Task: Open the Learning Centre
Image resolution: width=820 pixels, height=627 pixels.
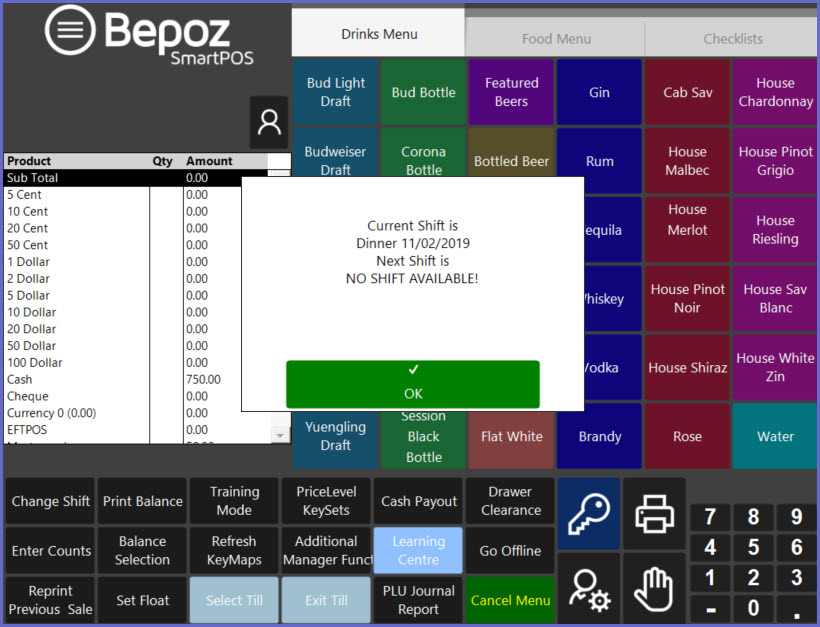Action: (x=418, y=551)
